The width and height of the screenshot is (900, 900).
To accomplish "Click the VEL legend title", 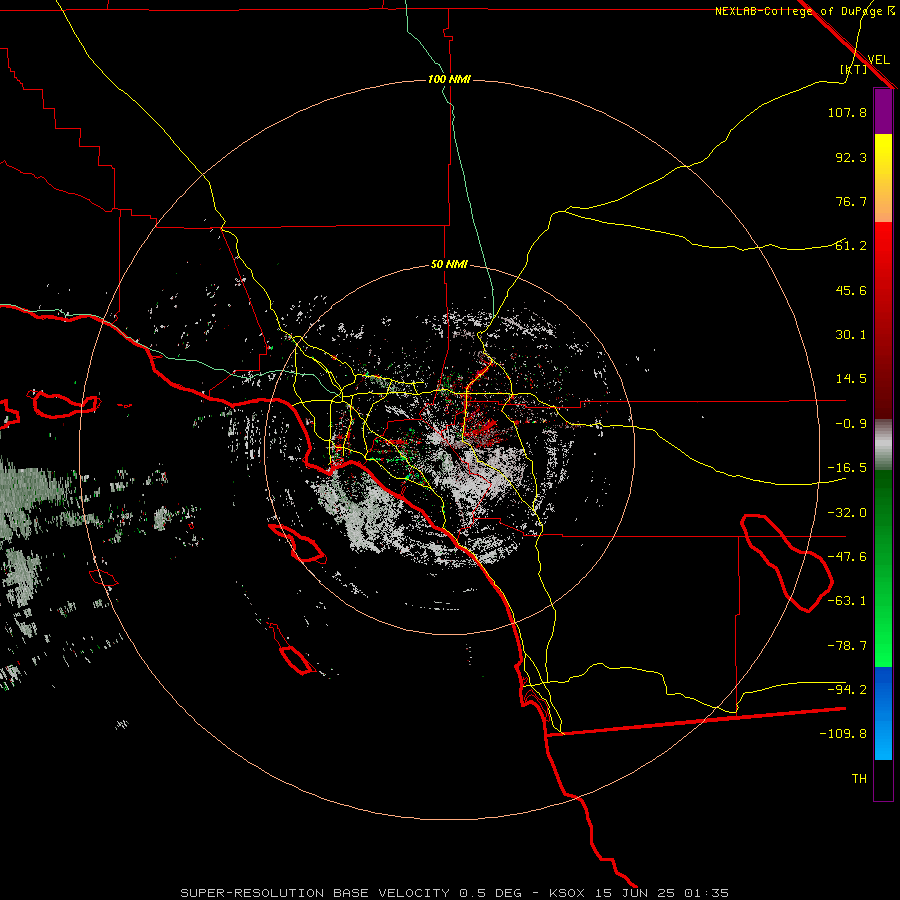I will [x=878, y=60].
